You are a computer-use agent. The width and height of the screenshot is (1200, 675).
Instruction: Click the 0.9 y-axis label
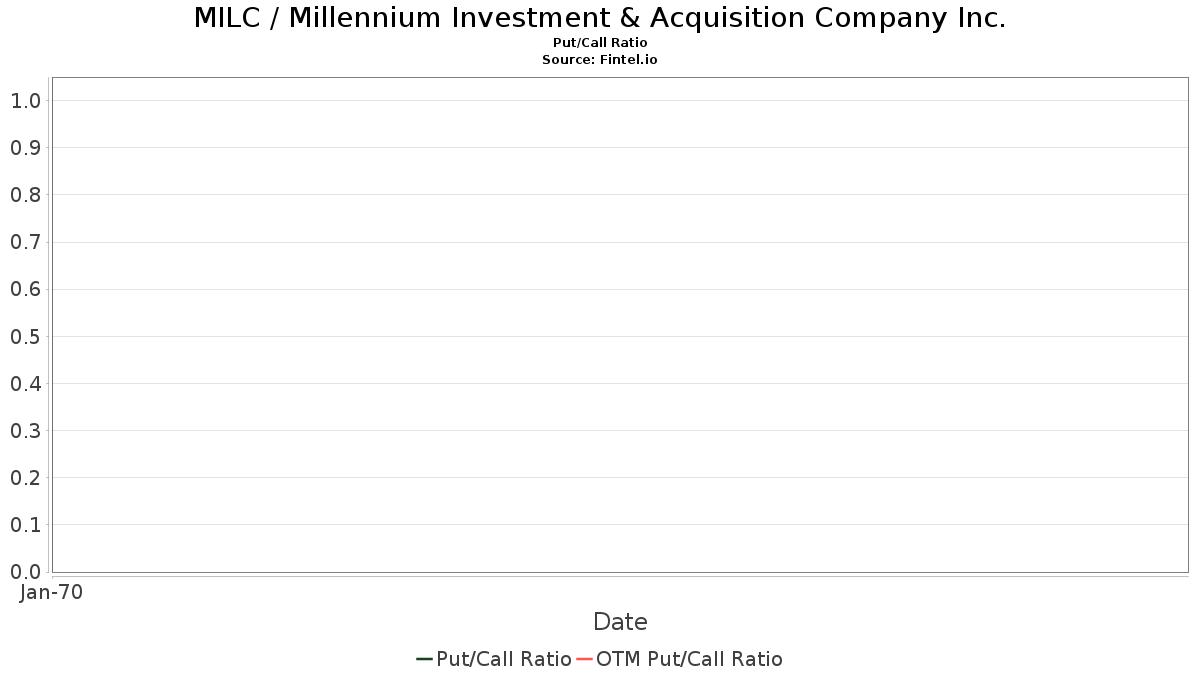[x=25, y=148]
